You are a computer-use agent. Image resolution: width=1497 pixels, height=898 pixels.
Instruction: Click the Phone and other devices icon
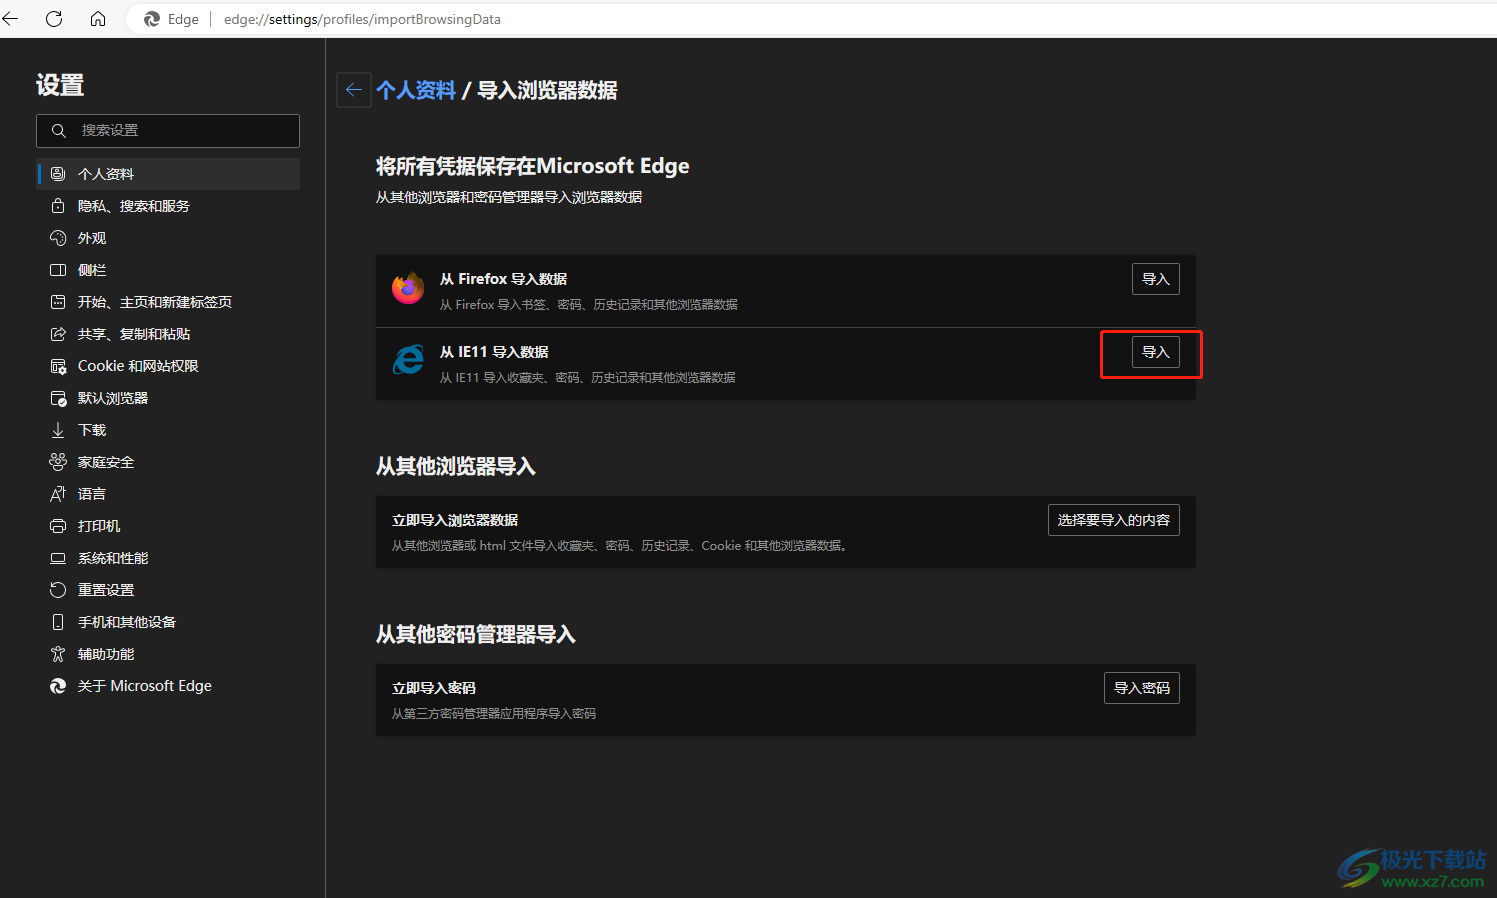click(x=58, y=622)
